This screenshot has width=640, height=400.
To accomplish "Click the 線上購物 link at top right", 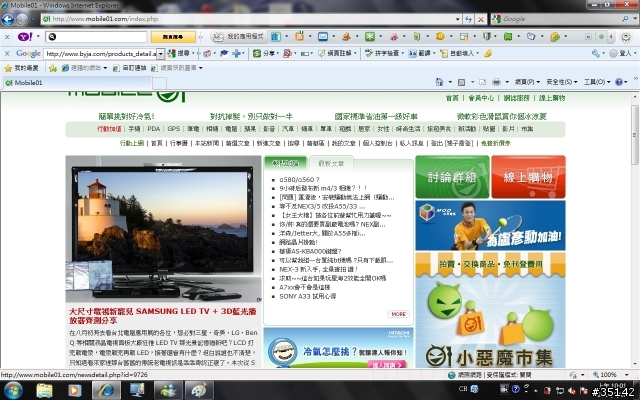I will [552, 98].
